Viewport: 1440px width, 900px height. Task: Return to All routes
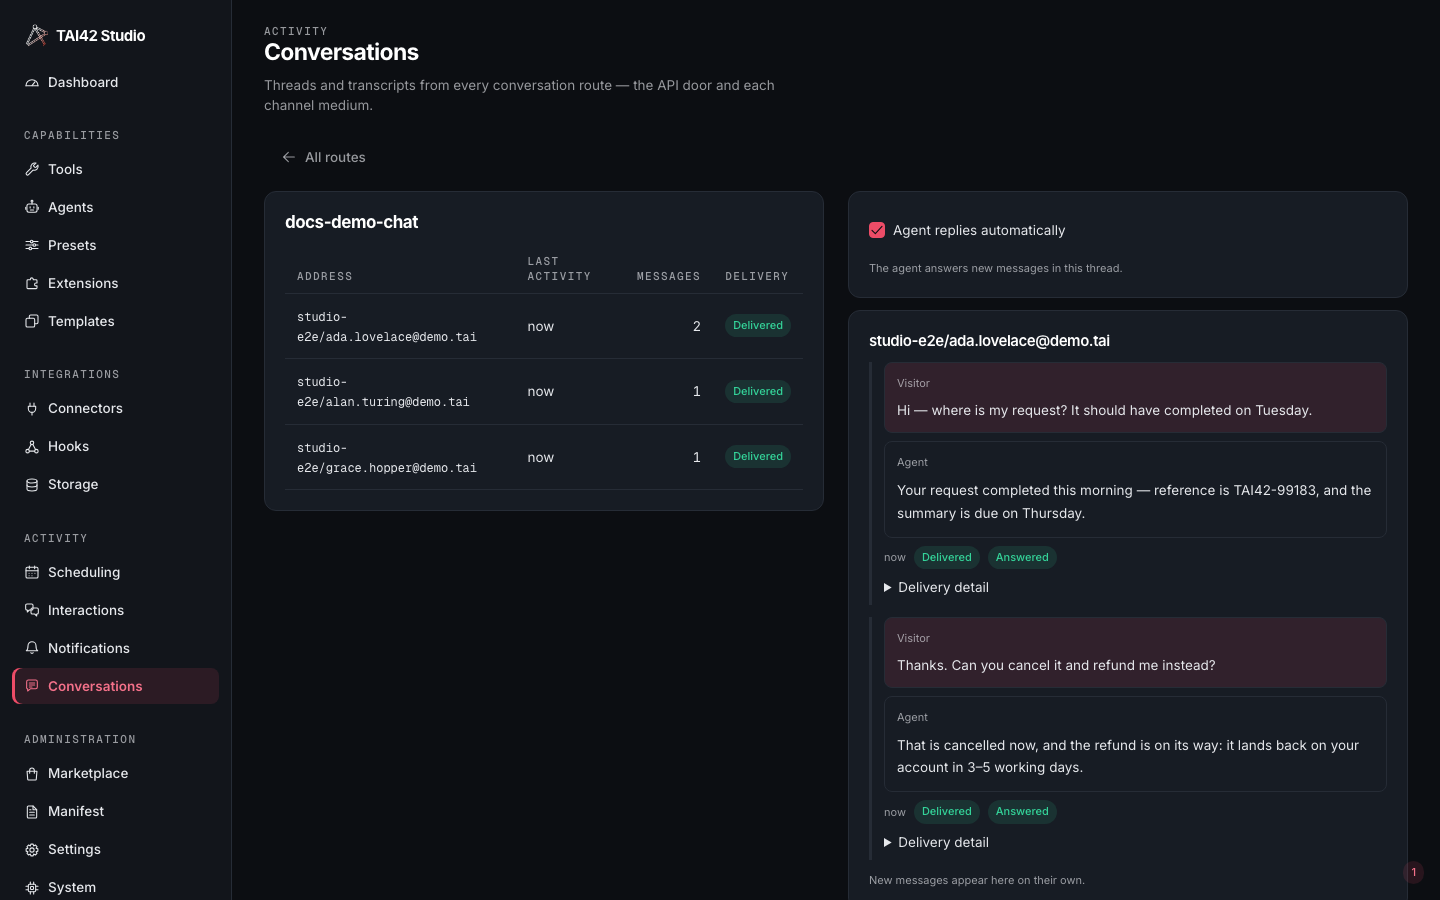pyautogui.click(x=324, y=157)
